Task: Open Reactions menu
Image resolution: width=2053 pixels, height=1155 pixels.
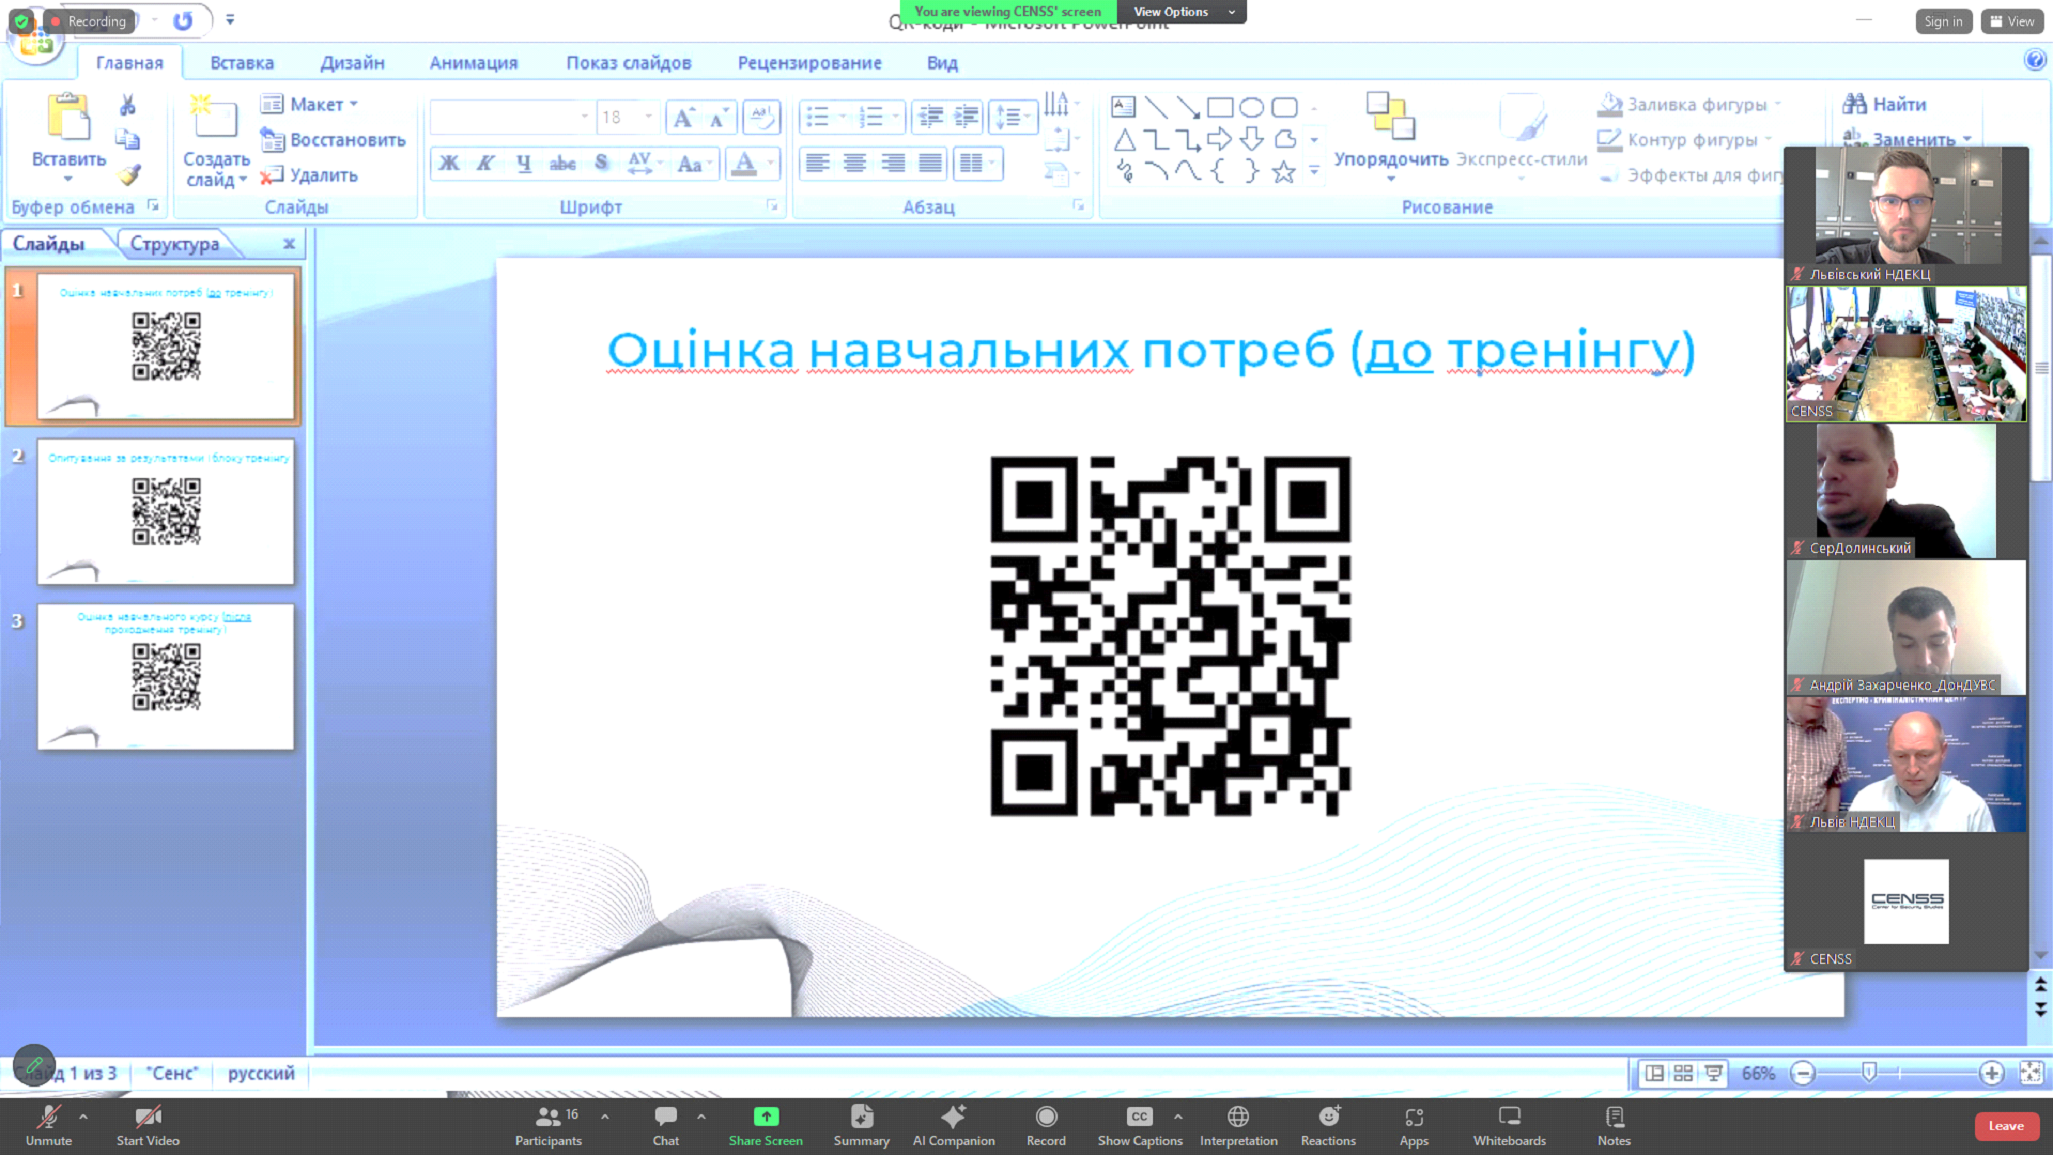Action: click(x=1328, y=1125)
